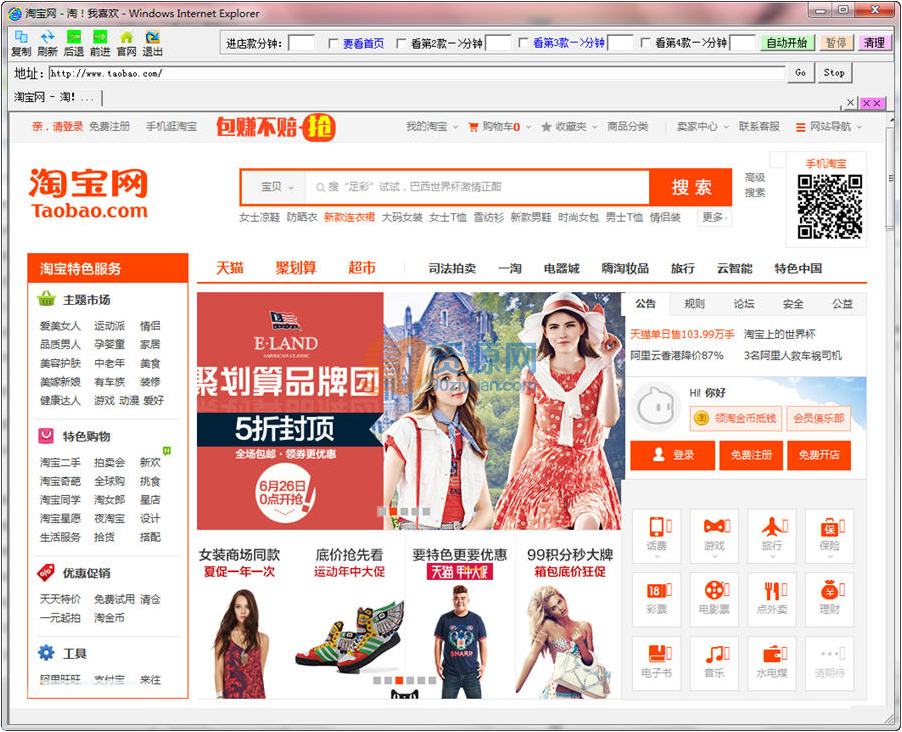The width and height of the screenshot is (902, 732).
Task: Open the 话费 phone top-up icon
Action: click(x=656, y=535)
